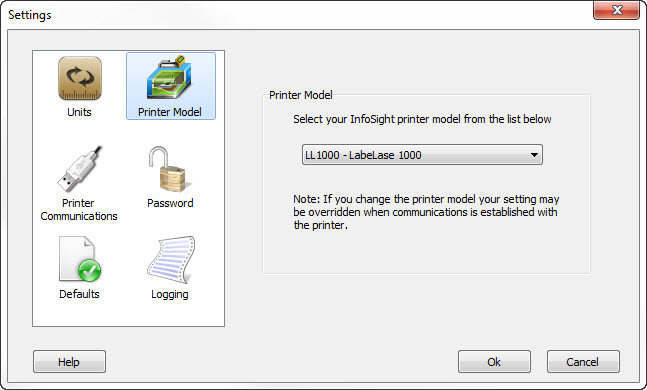Click the 'Printer Communications' text label

click(x=79, y=210)
